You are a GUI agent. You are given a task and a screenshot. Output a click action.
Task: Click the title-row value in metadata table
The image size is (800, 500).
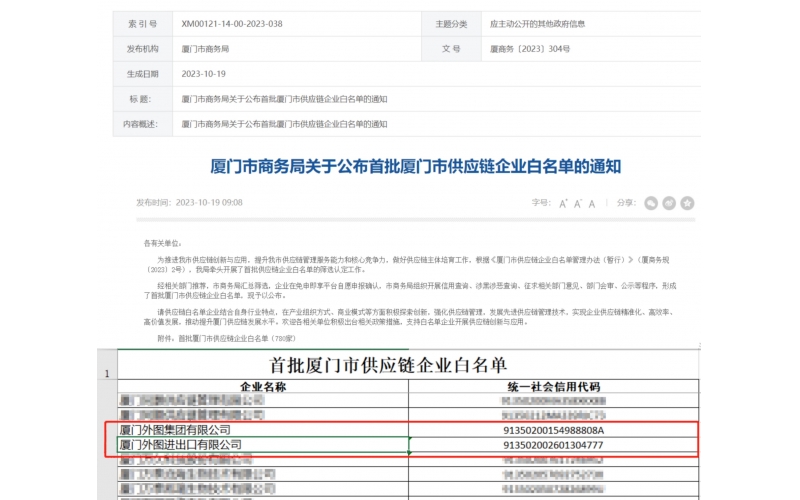pyautogui.click(x=284, y=99)
